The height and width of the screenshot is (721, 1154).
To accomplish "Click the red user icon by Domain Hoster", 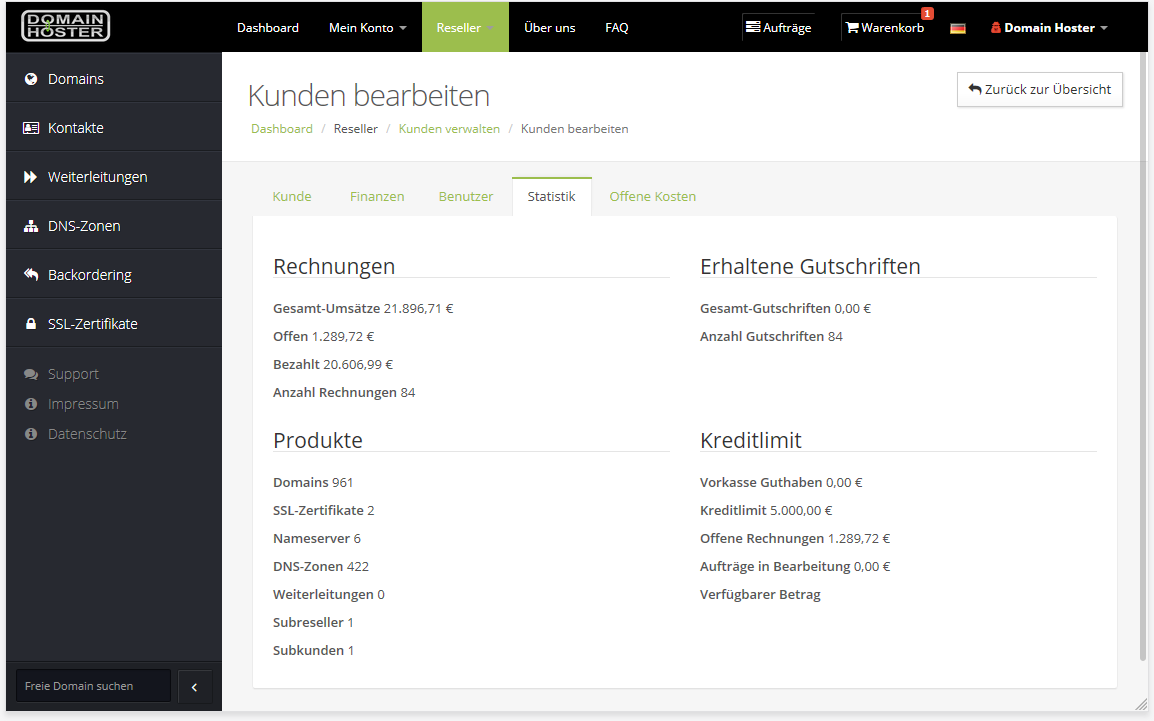I will pos(996,27).
